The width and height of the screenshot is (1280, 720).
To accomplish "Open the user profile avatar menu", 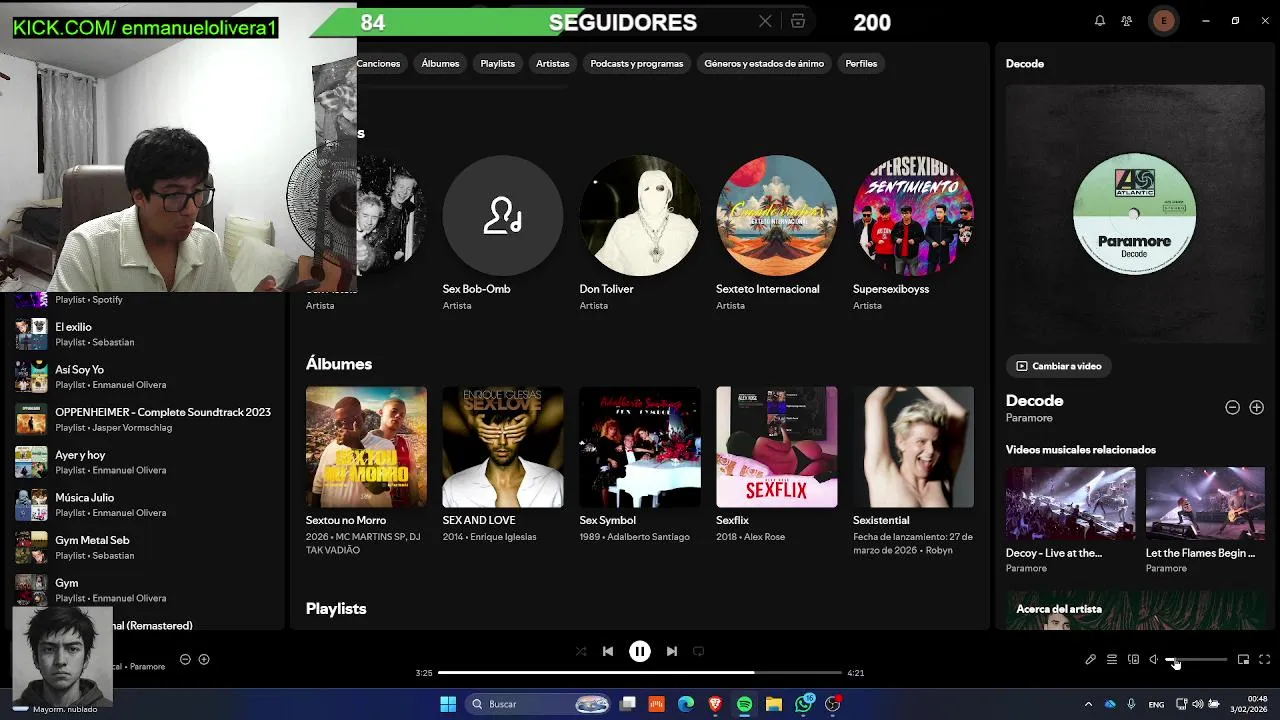I will click(x=1163, y=21).
